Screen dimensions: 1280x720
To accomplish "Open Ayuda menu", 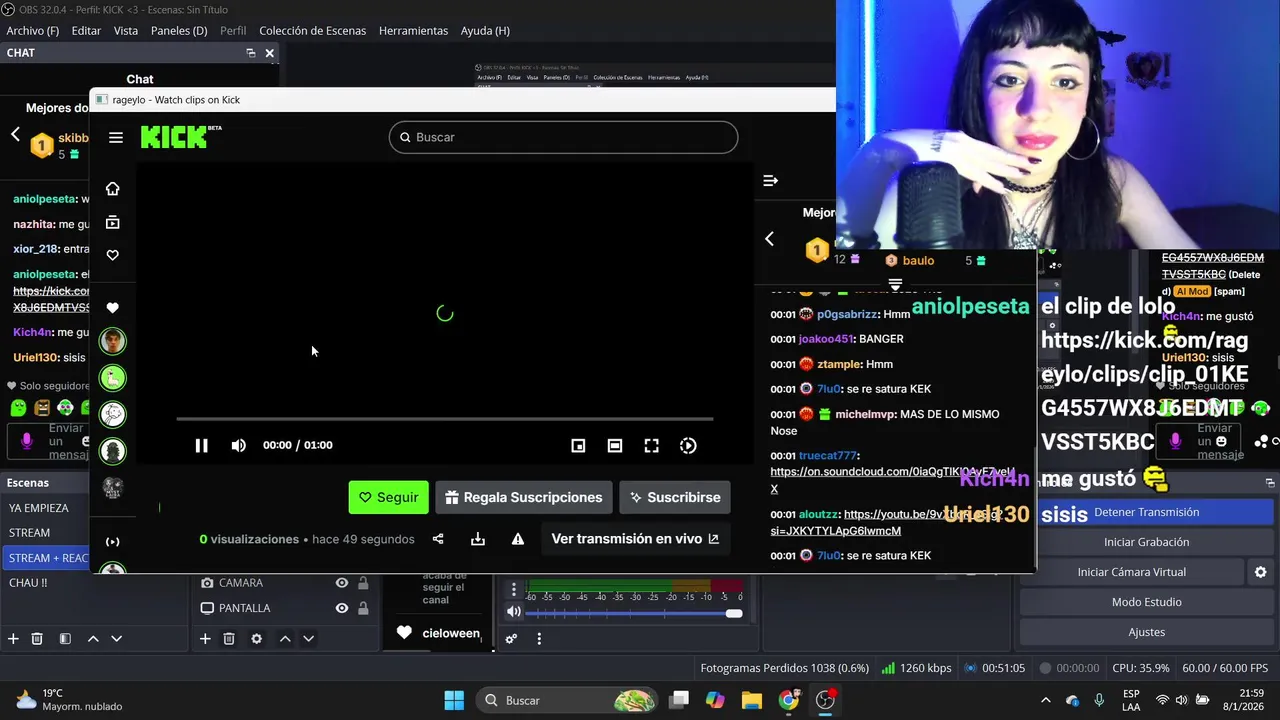I will tap(485, 31).
